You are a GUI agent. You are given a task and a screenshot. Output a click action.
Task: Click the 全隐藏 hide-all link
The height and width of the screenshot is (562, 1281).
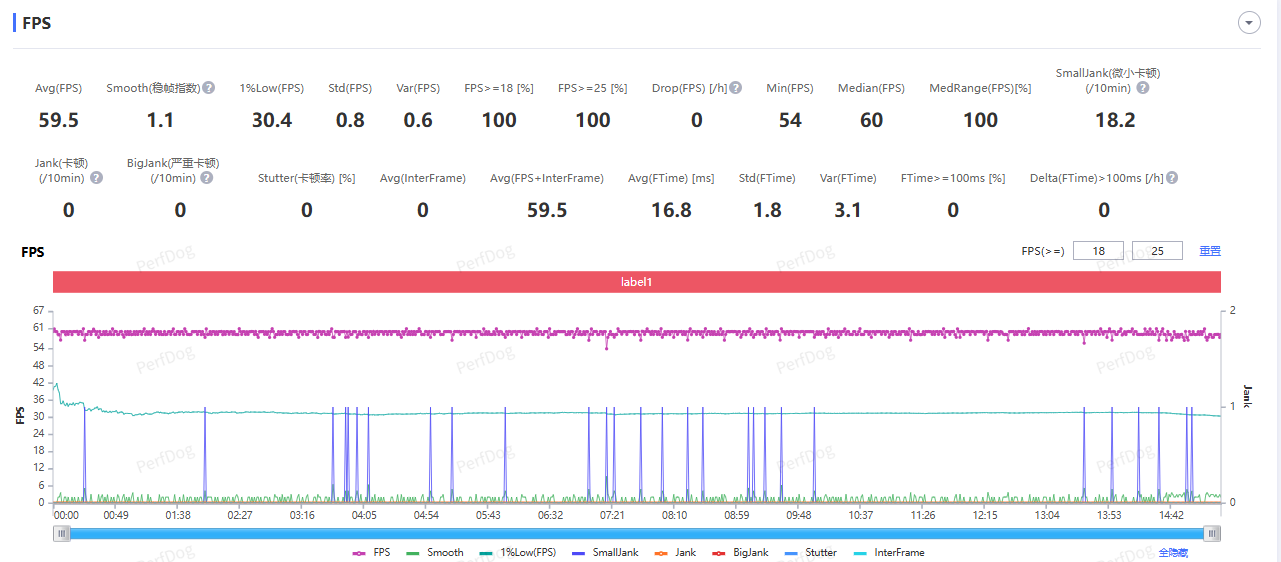(1174, 552)
